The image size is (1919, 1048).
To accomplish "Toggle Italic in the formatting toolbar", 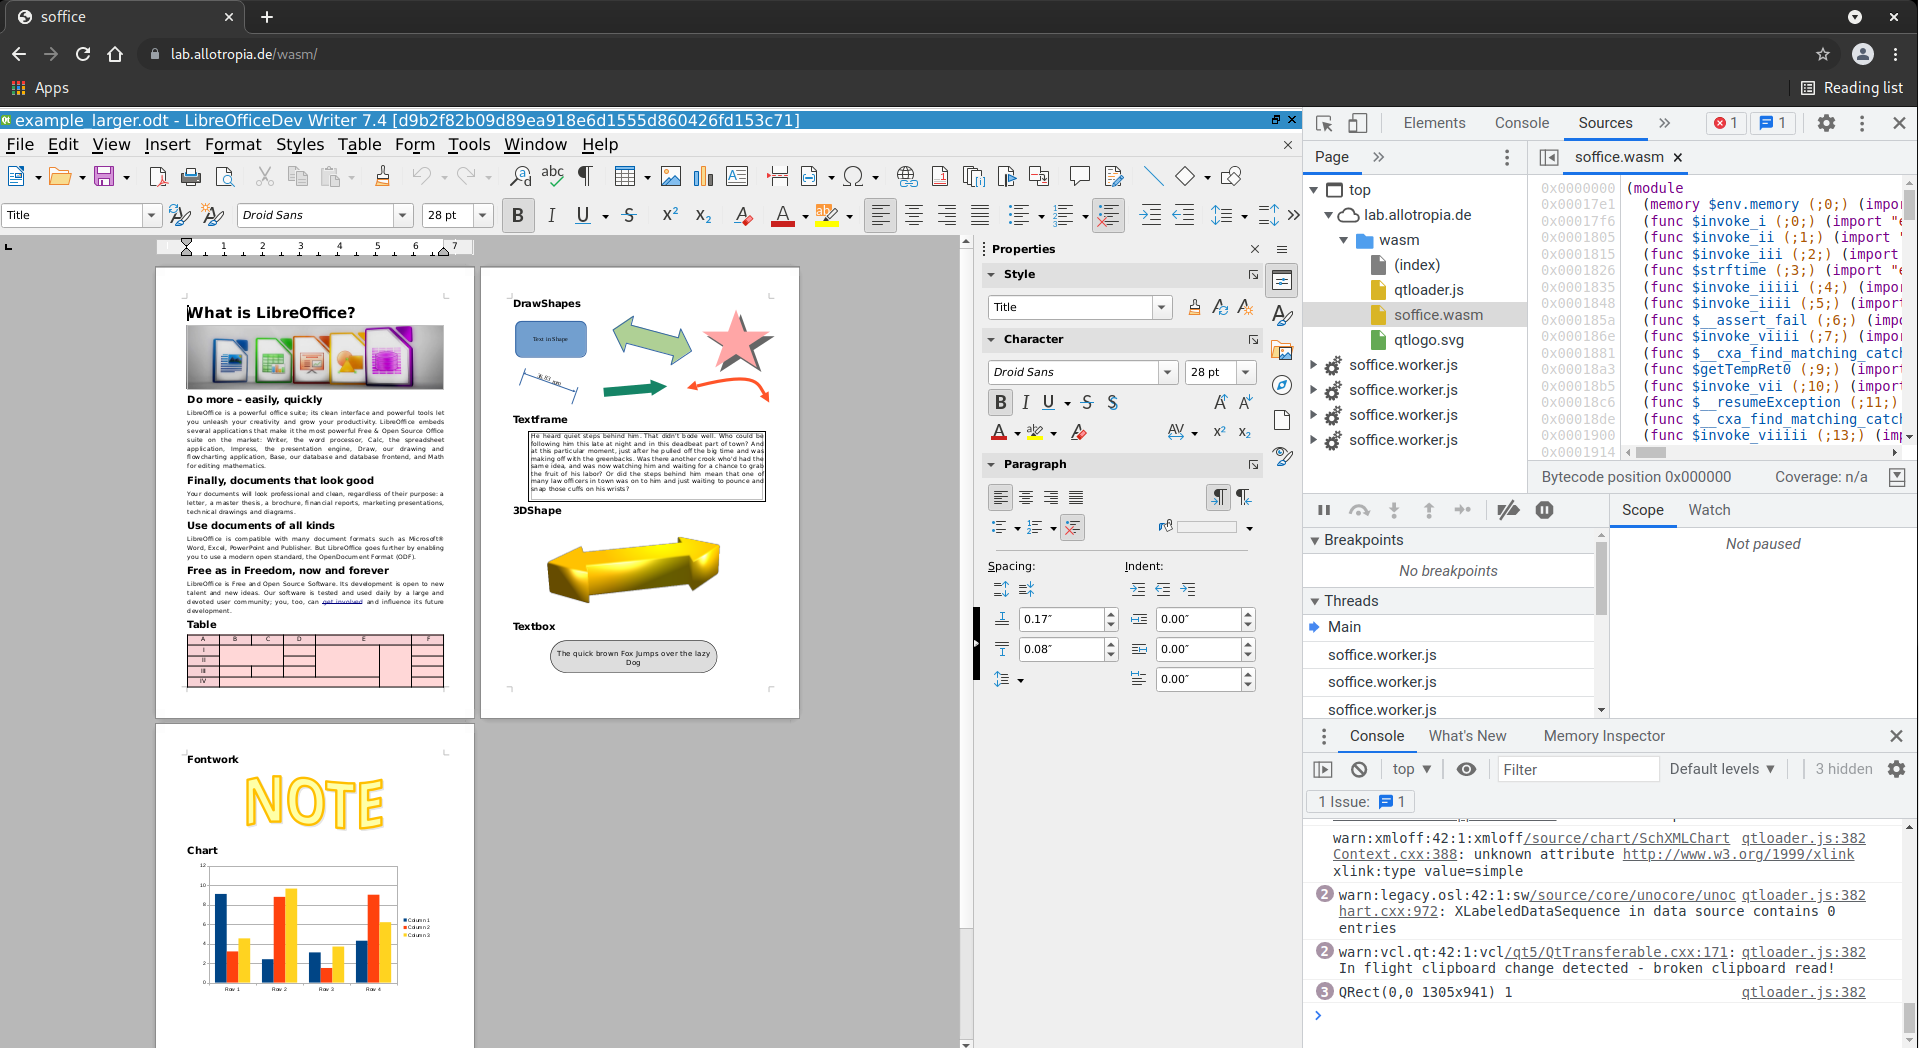I will click(x=551, y=215).
